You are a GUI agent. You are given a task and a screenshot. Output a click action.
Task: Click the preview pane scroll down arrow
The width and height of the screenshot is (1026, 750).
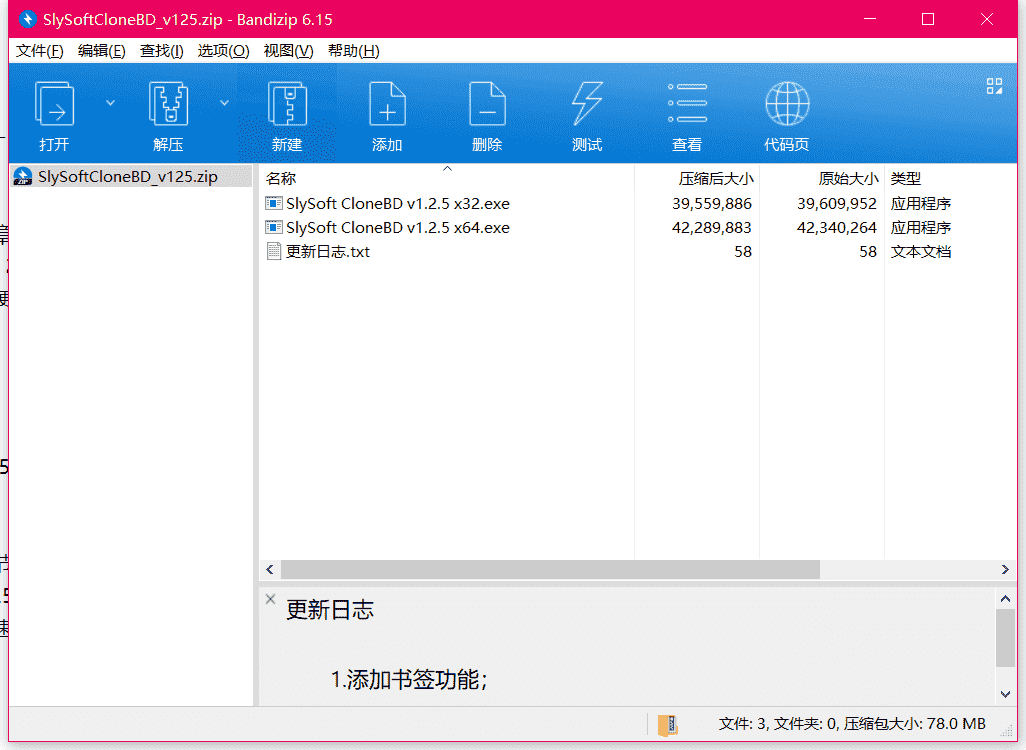tap(1005, 694)
